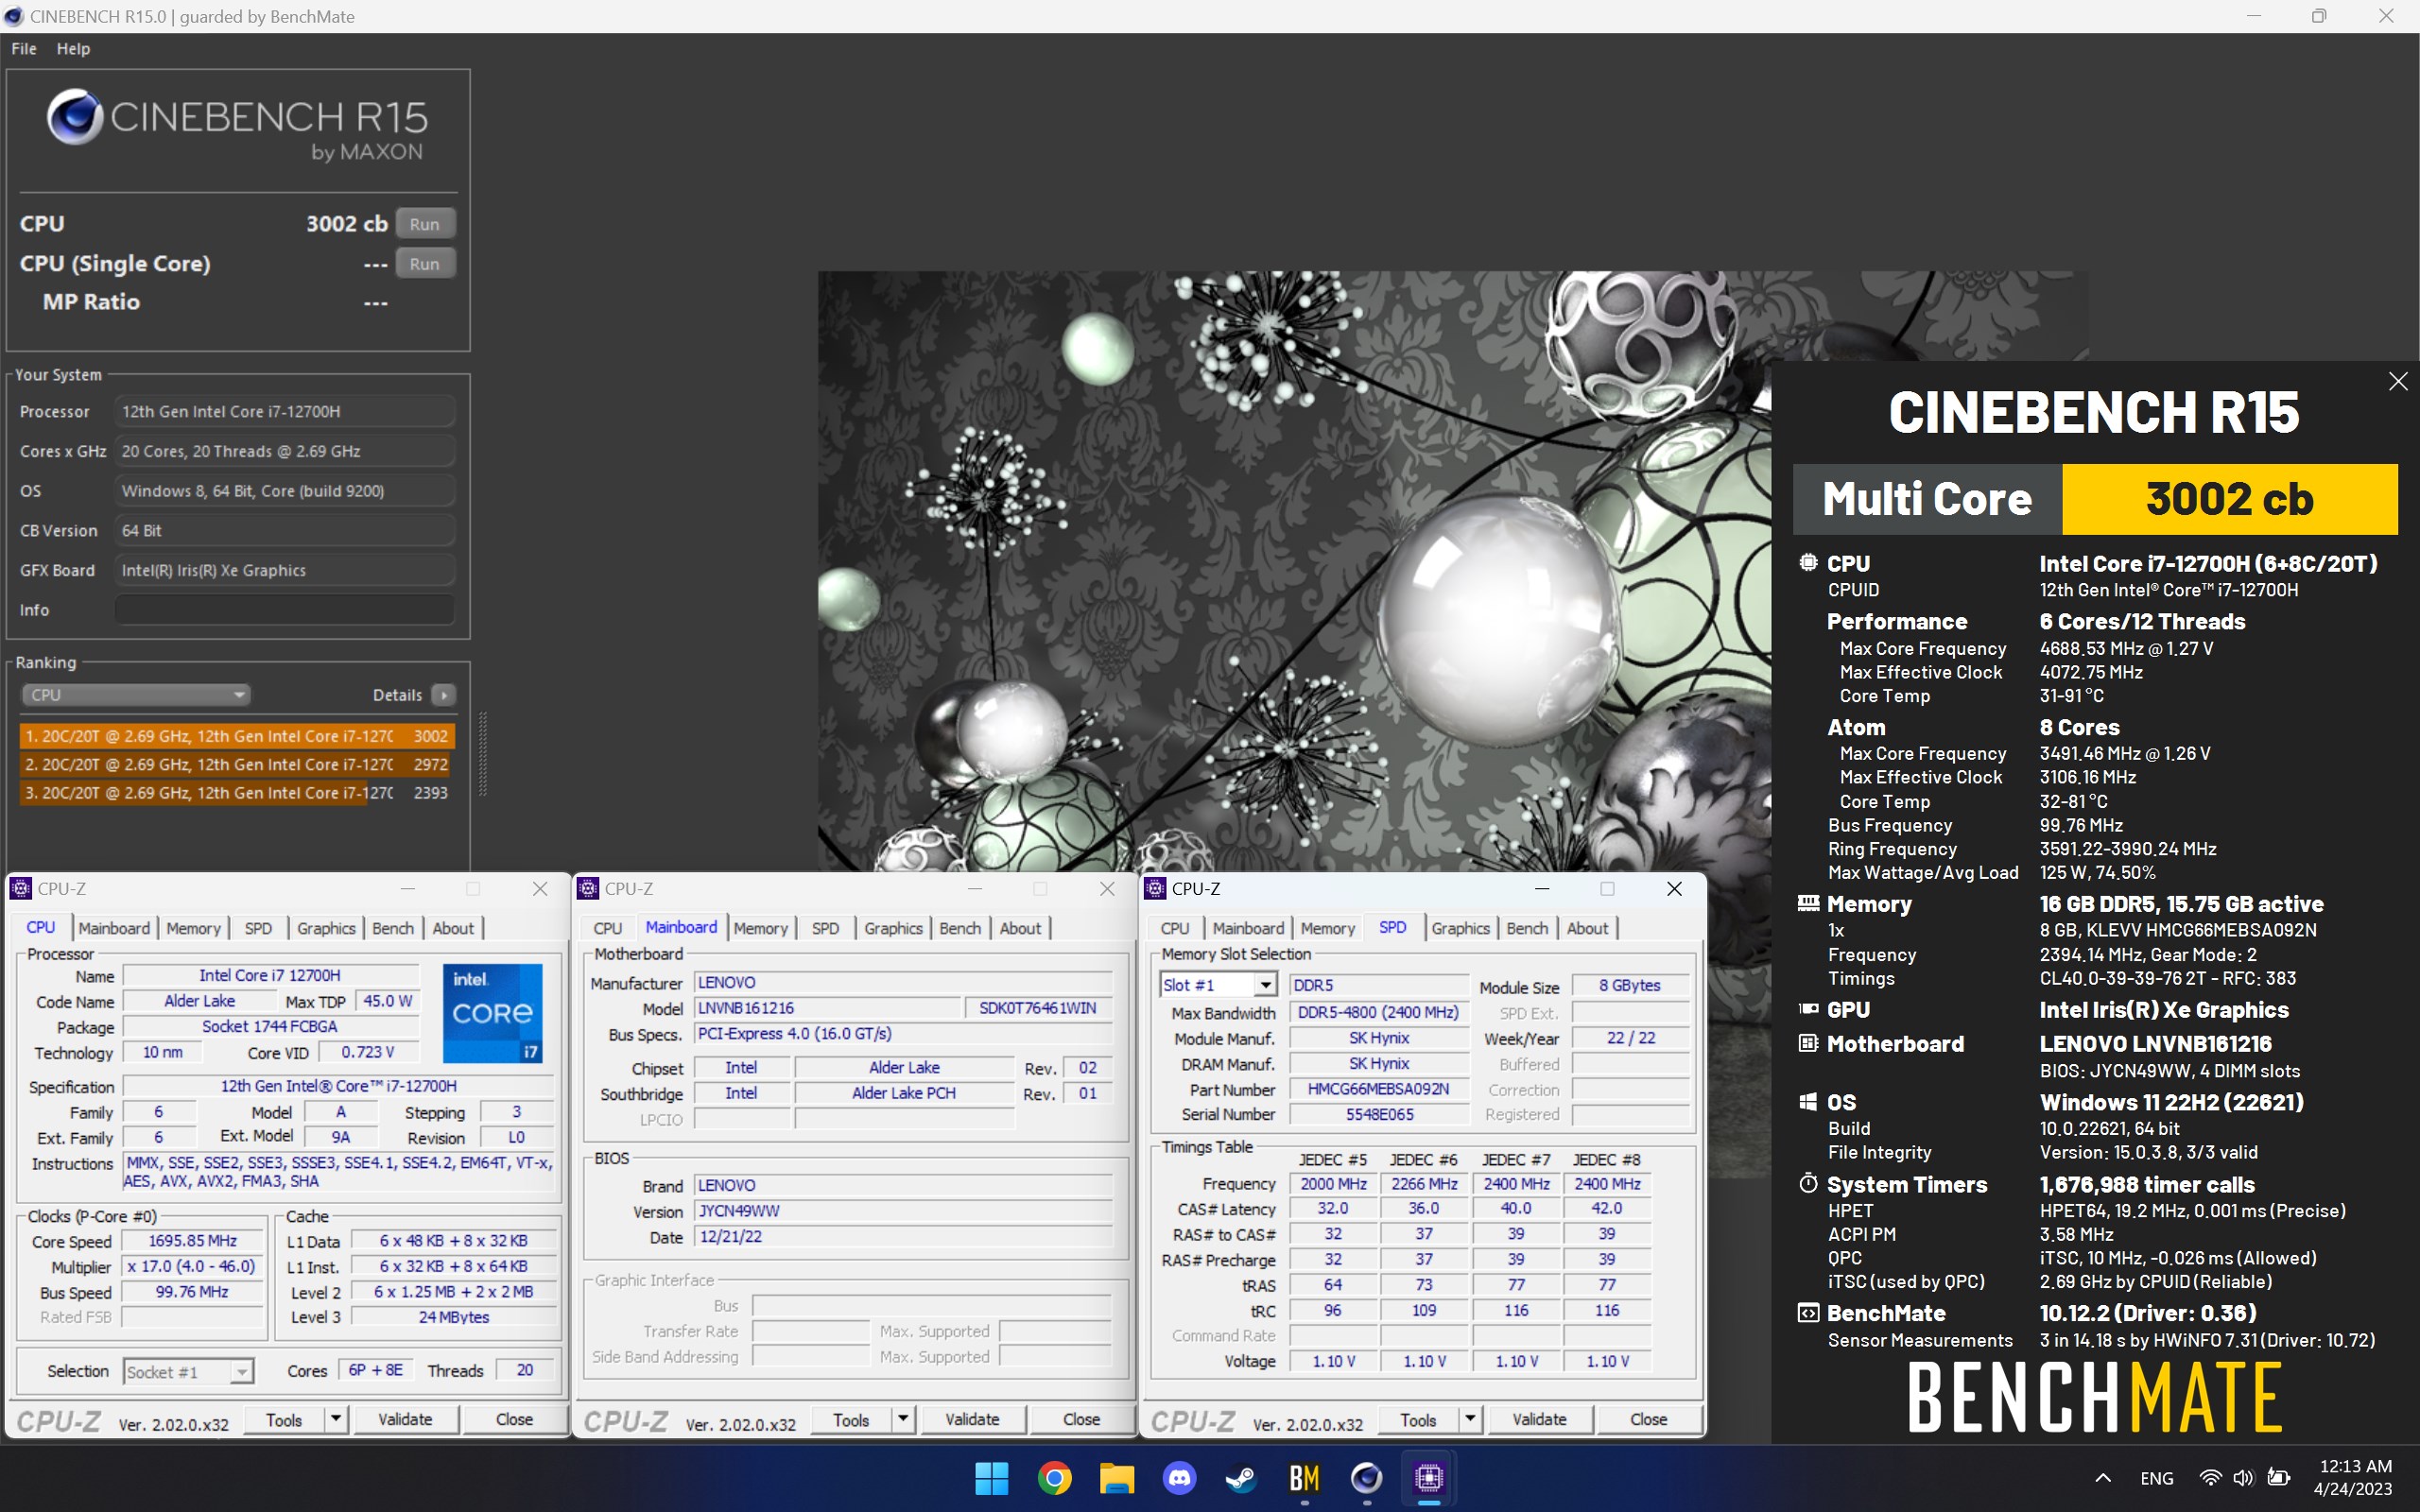Open SPD tab in Mainboard CPU-Z window
Image resolution: width=2420 pixels, height=1512 pixels.
coord(825,928)
